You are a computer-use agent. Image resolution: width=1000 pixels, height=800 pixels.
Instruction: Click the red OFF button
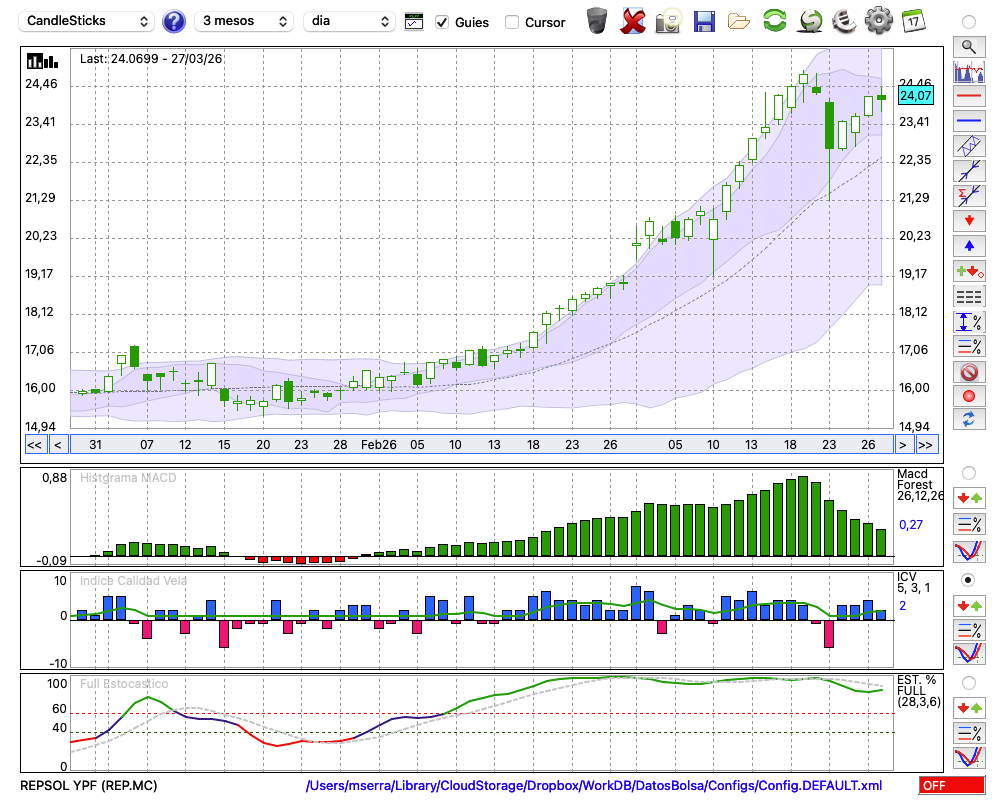951,785
